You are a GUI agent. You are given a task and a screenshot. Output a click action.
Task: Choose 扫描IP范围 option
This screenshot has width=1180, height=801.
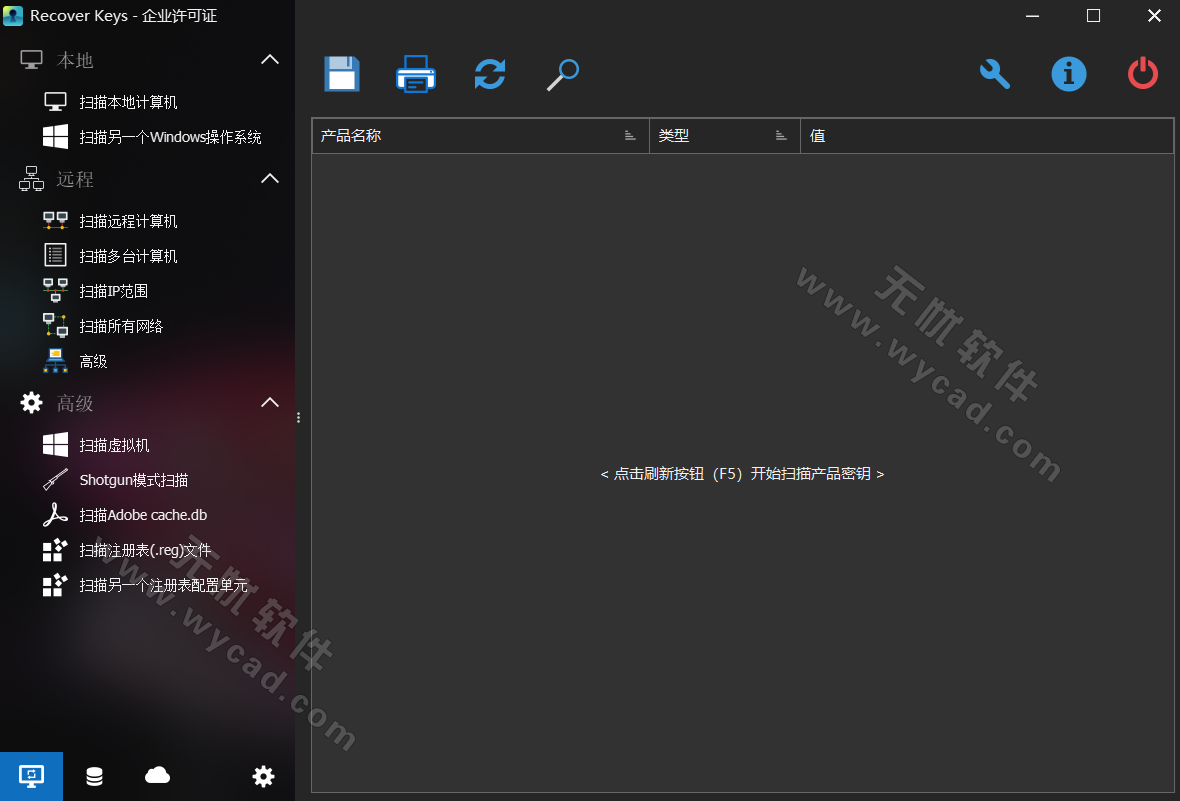[x=113, y=291]
